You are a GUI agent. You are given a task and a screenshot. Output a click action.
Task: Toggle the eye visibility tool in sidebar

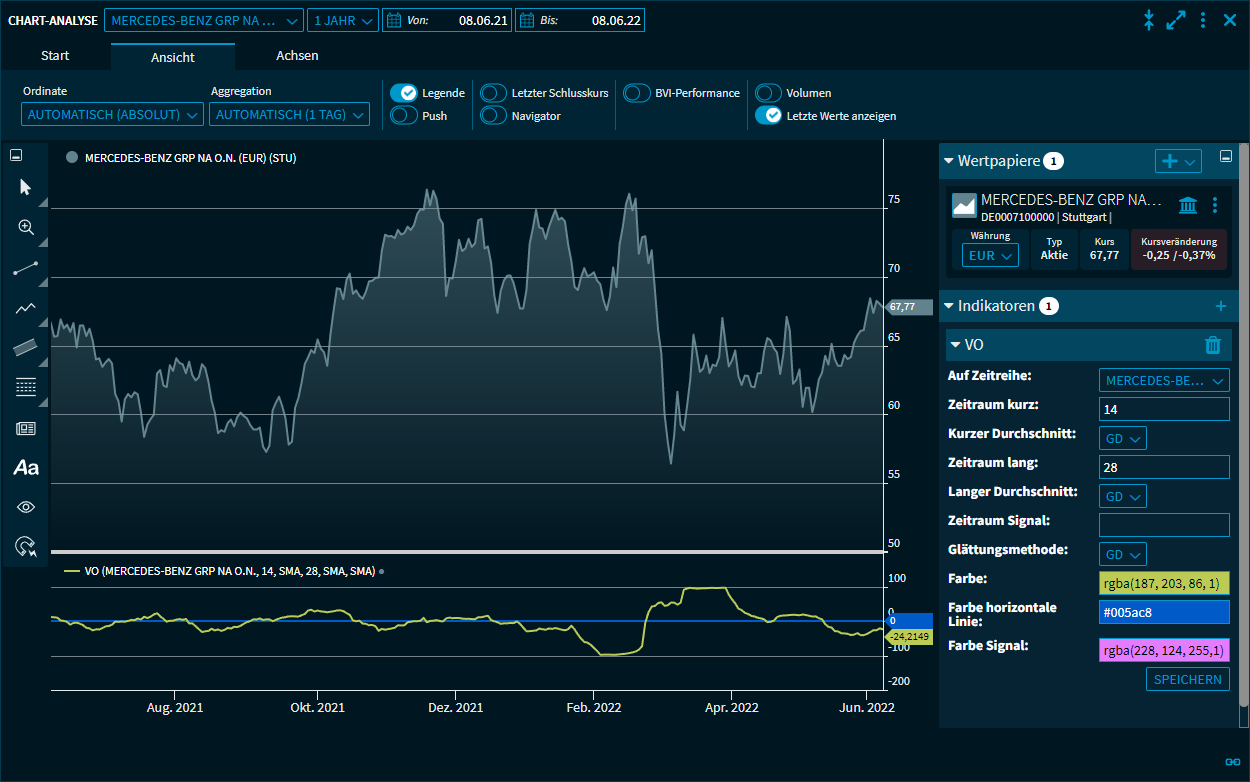click(26, 507)
